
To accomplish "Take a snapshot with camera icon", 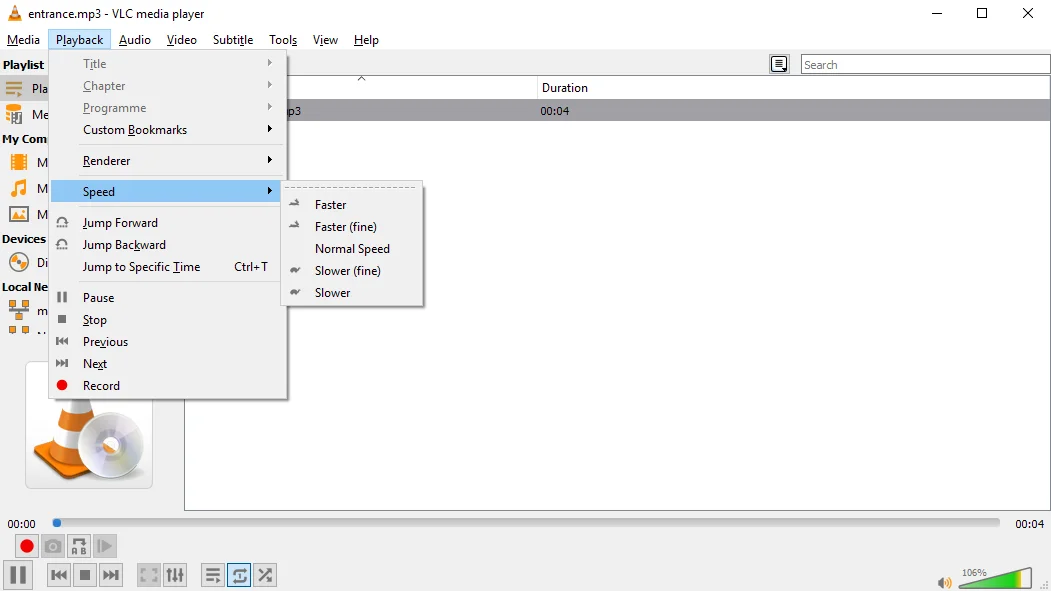I will pyautogui.click(x=53, y=546).
